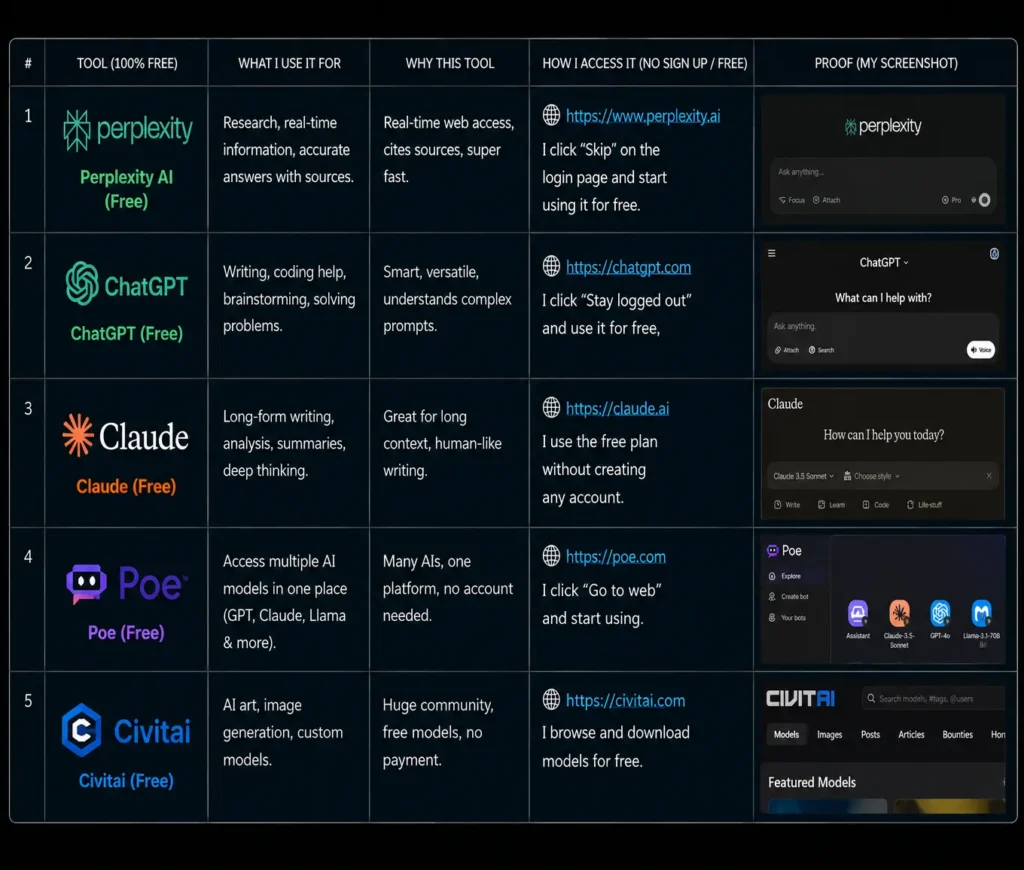Click the 'Featured Models' heading
This screenshot has width=1024, height=870.
click(x=812, y=782)
